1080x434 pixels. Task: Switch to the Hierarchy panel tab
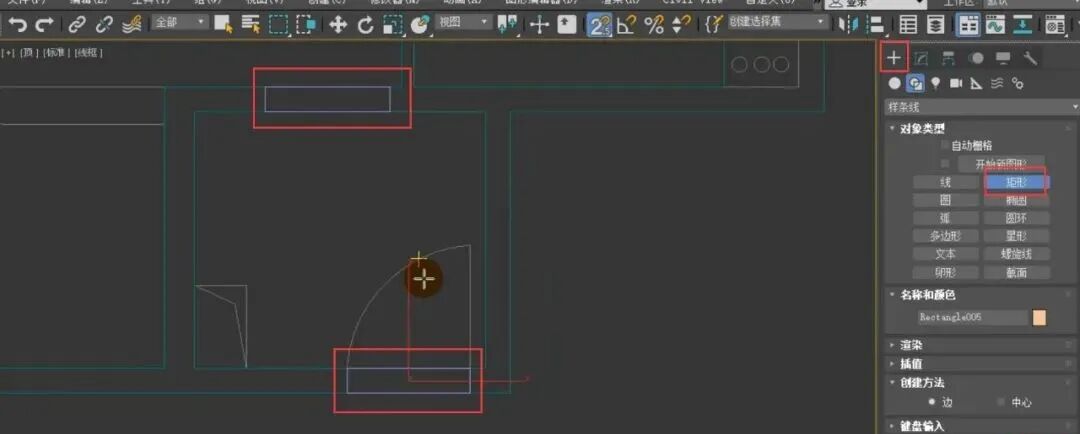(948, 59)
